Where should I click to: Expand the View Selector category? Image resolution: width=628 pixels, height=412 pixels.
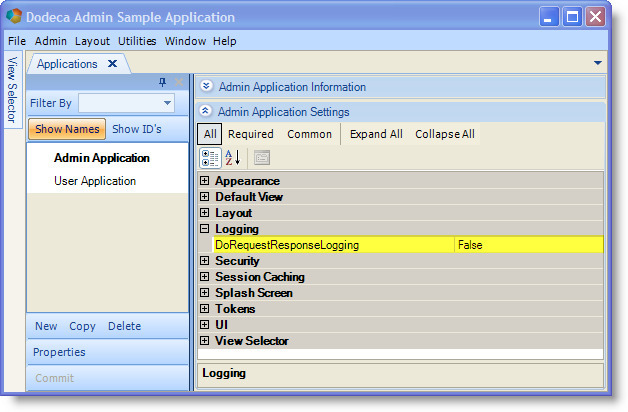coord(204,341)
